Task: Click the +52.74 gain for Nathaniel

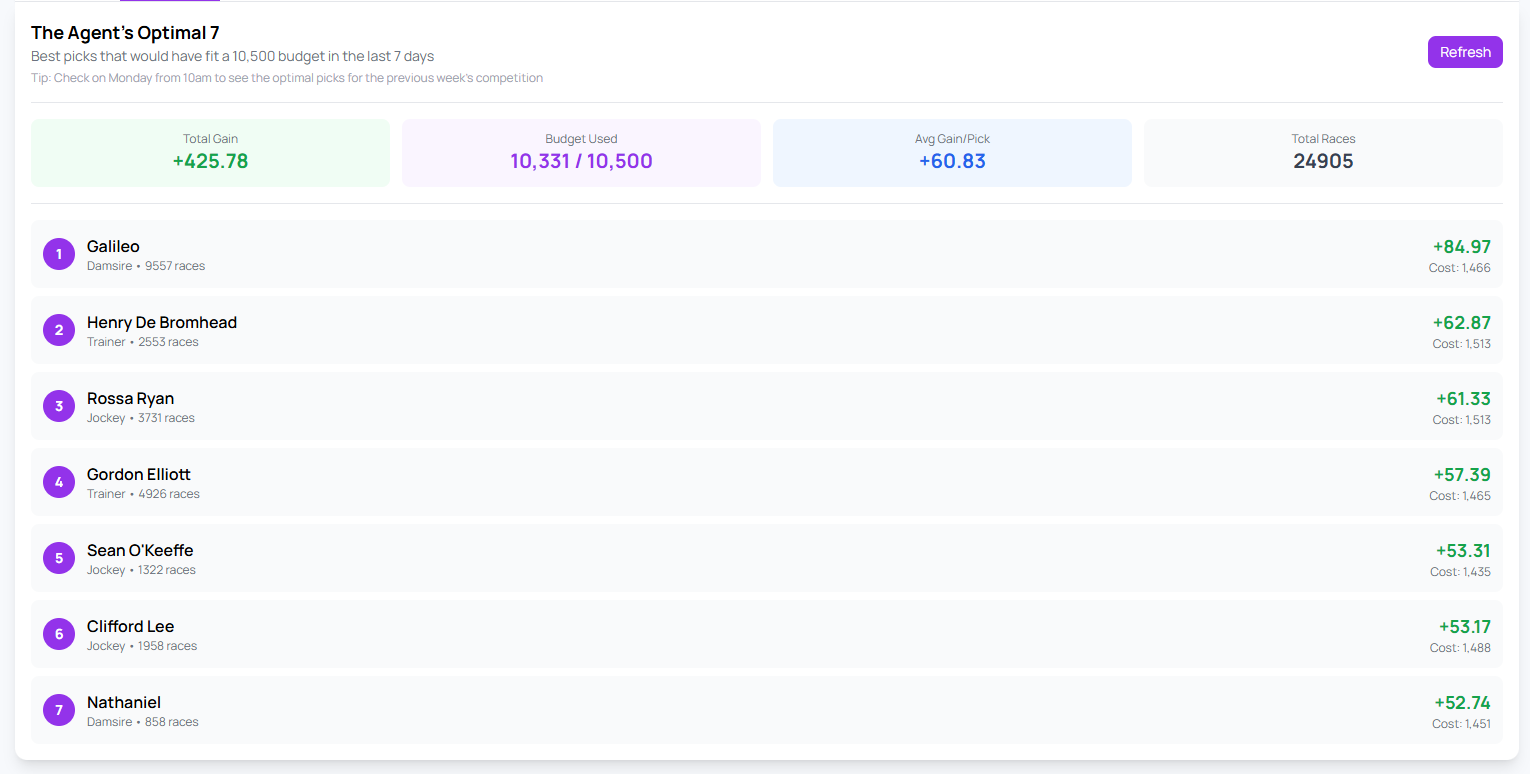Action: pos(1462,702)
